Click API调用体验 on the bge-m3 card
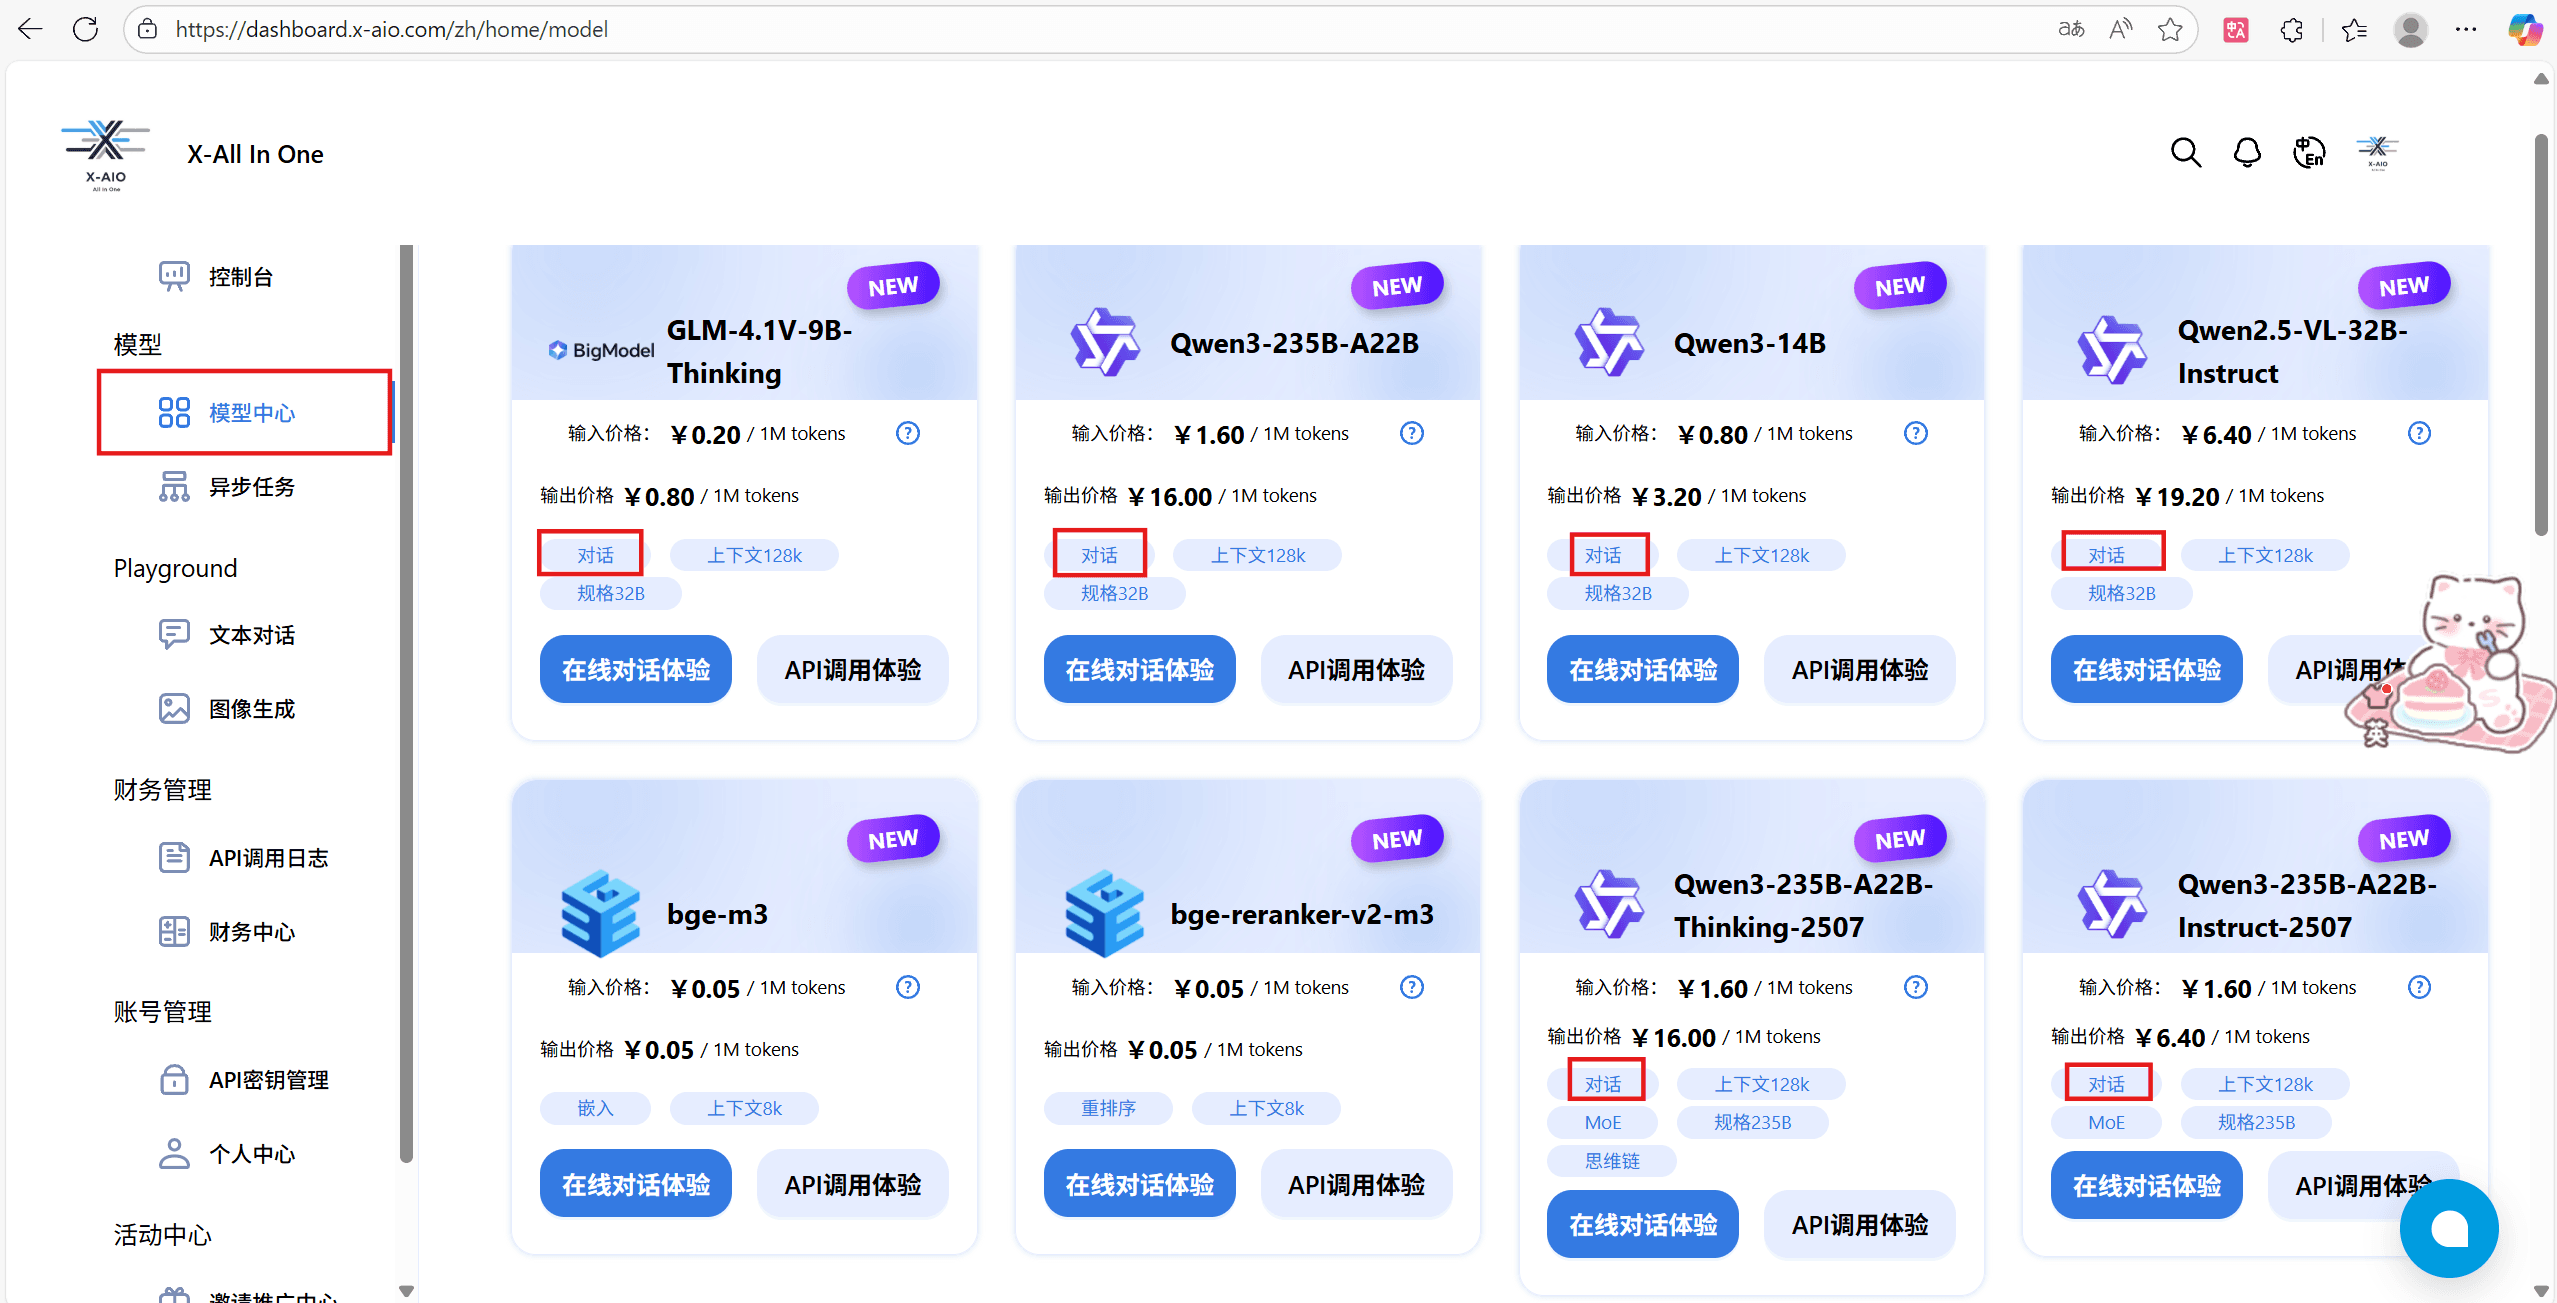 pos(852,1184)
